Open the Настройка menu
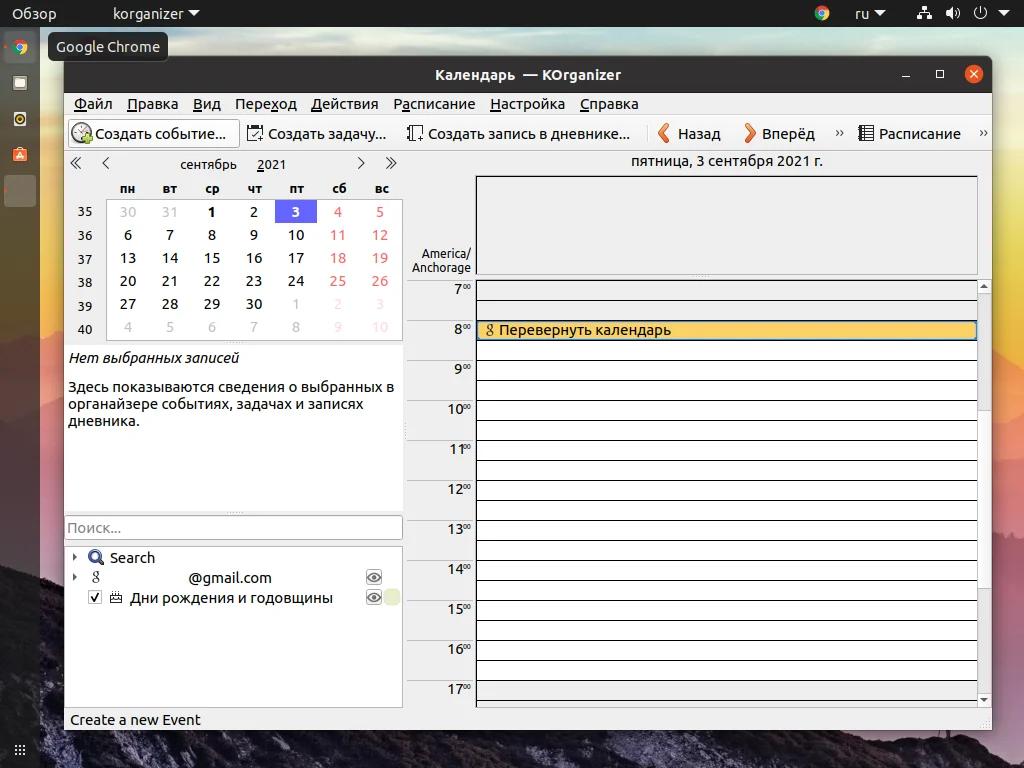Image resolution: width=1024 pixels, height=768 pixels. 527,104
